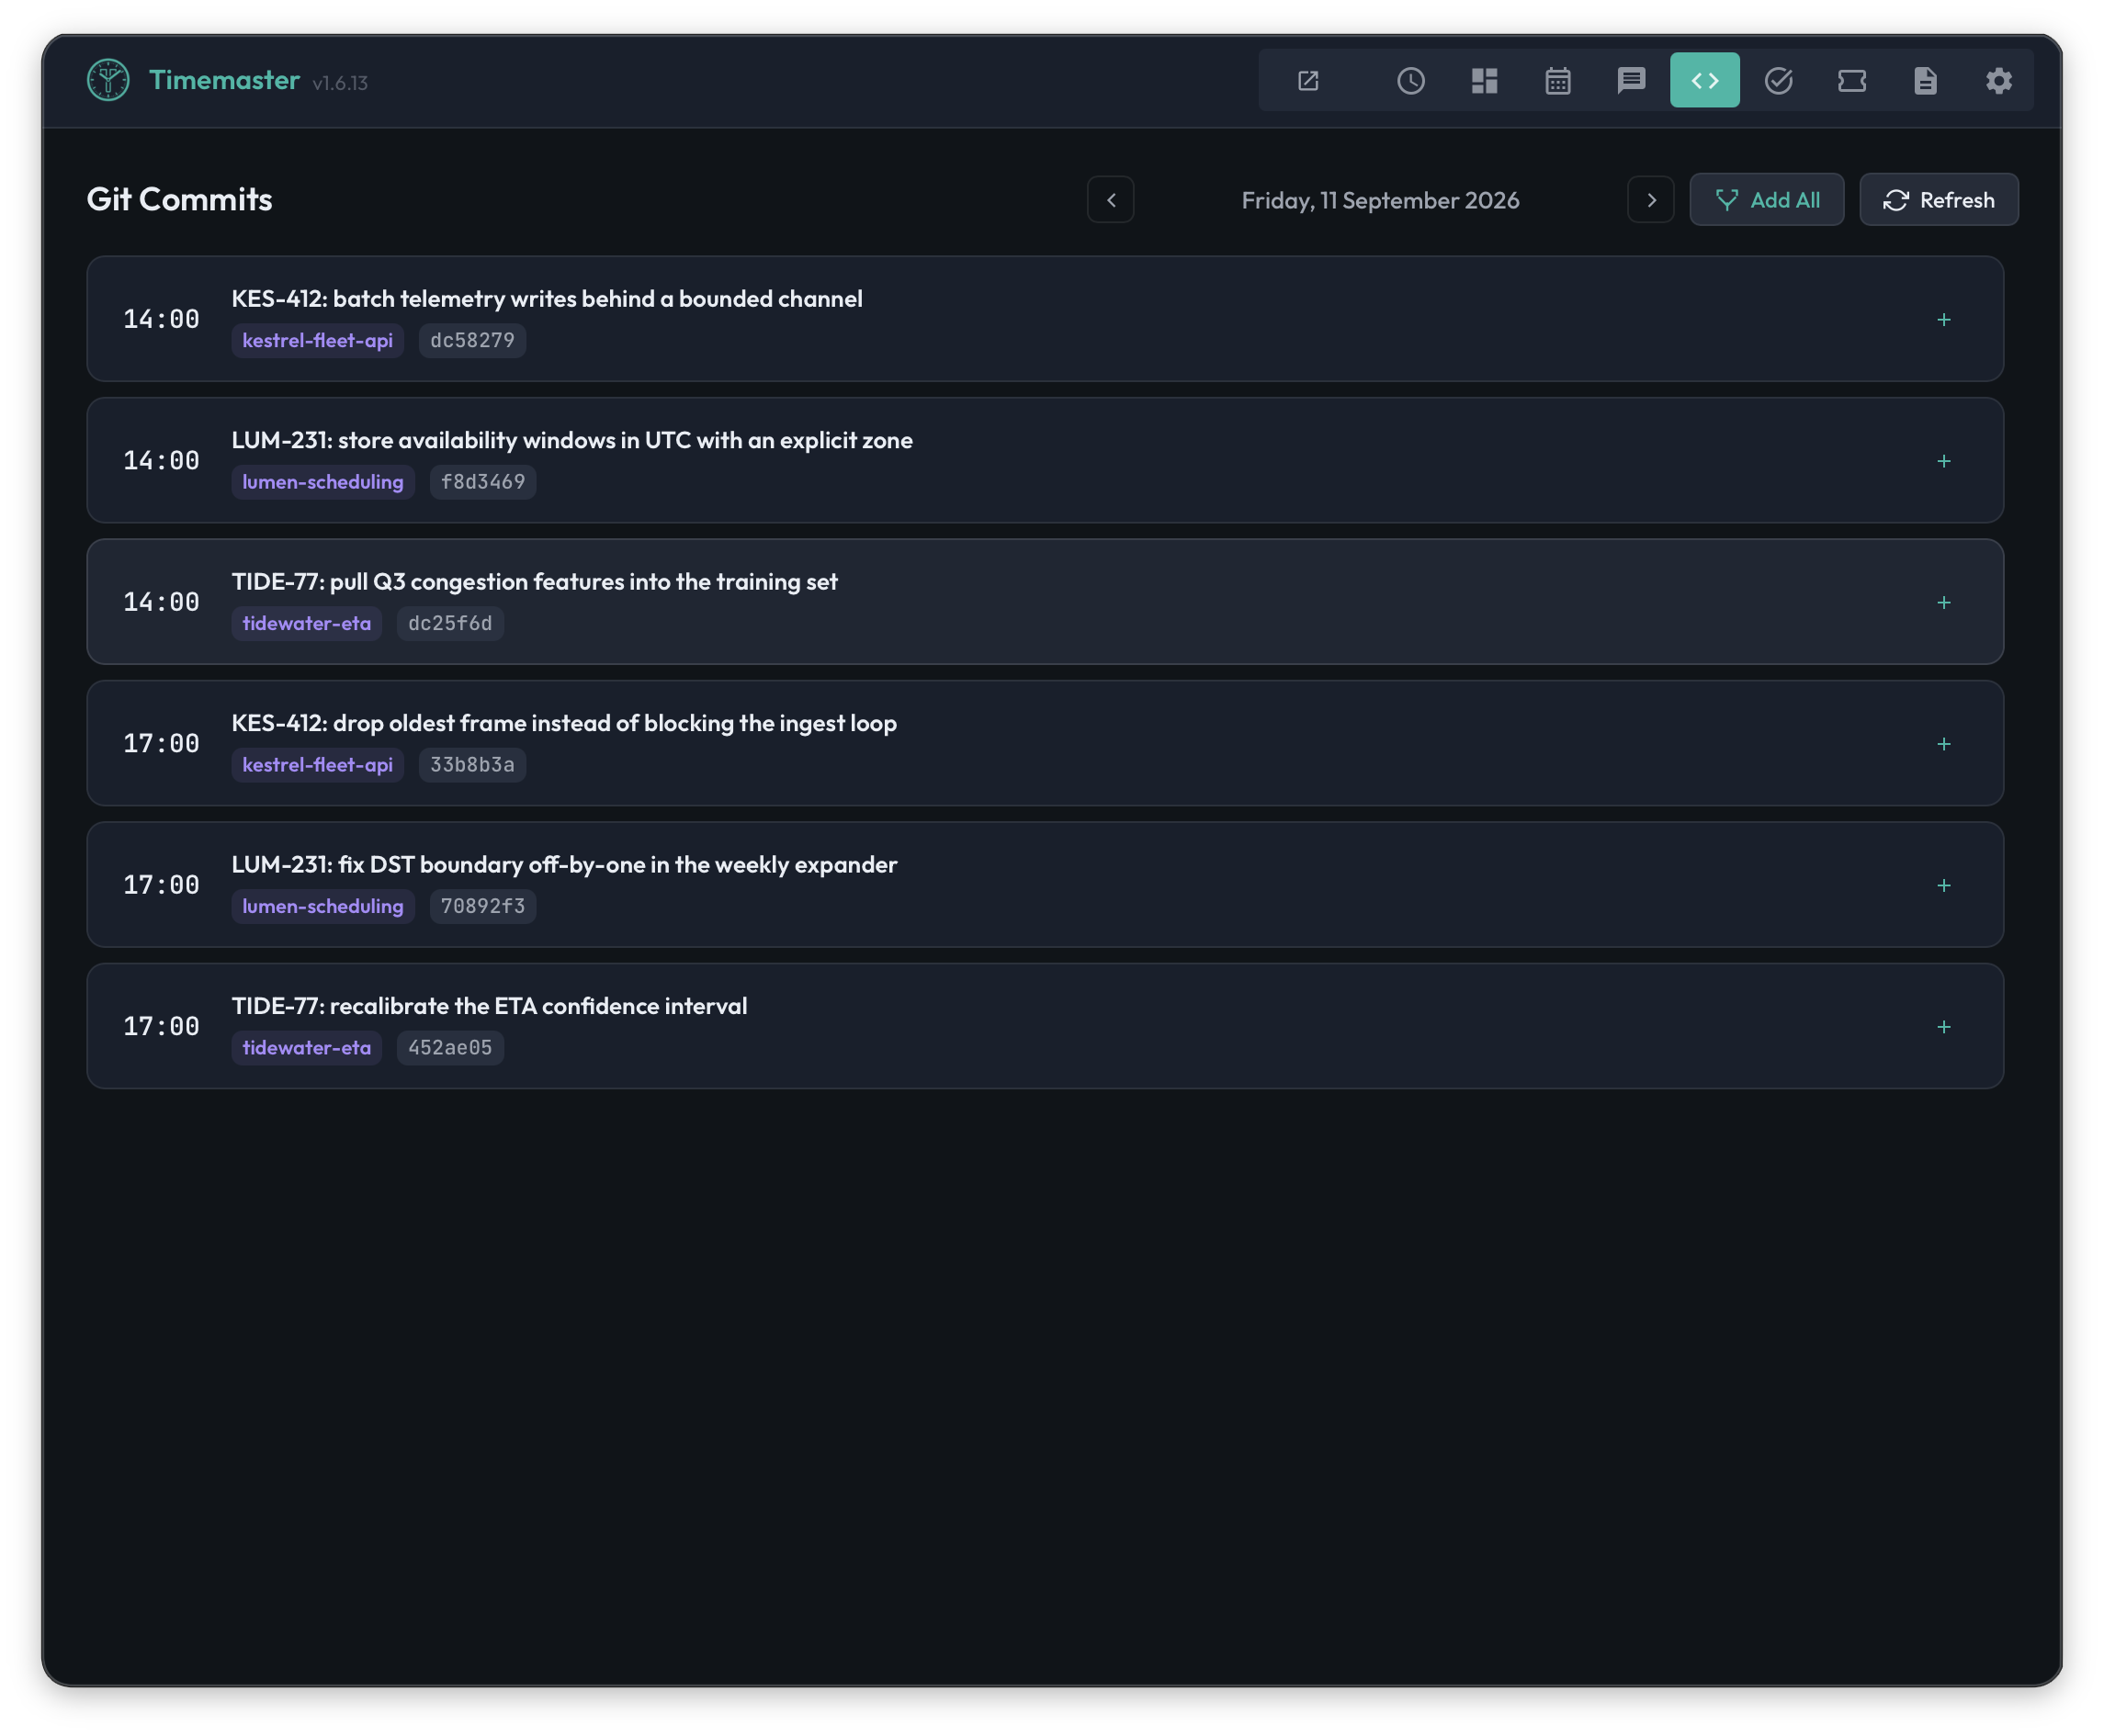Open the pop-out external window icon

tap(1308, 81)
